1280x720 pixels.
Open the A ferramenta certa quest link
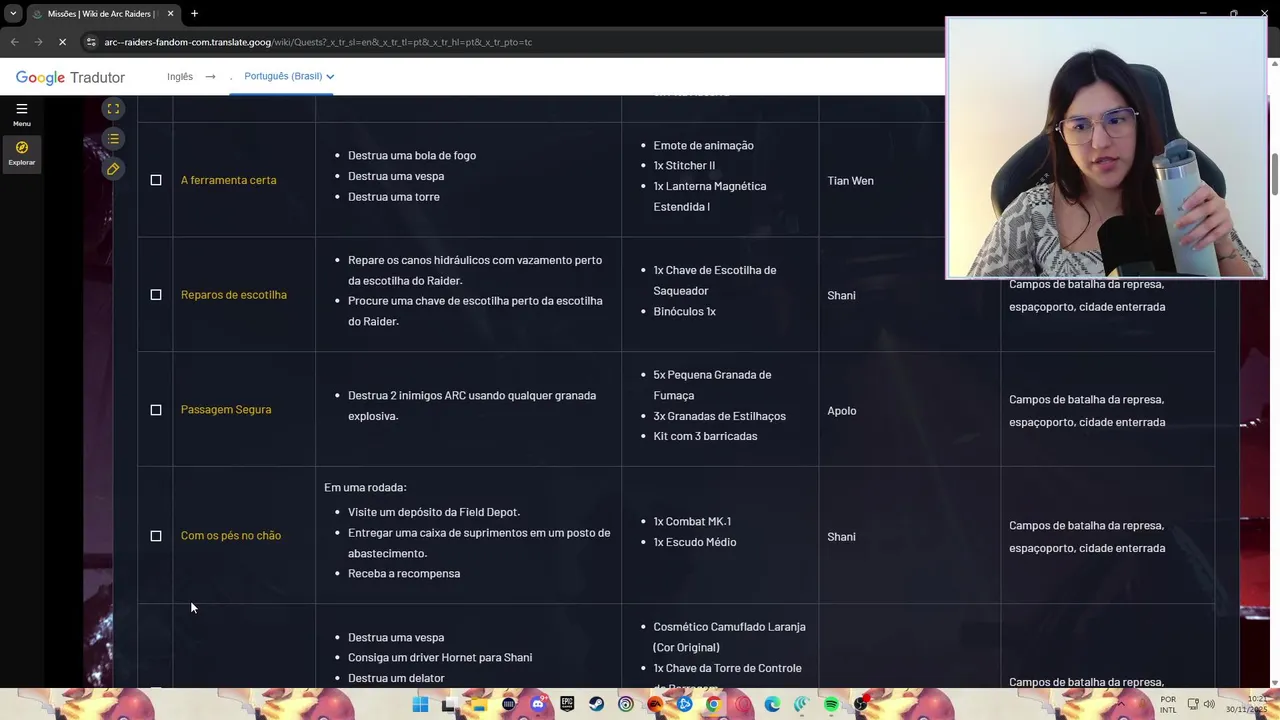coord(228,180)
